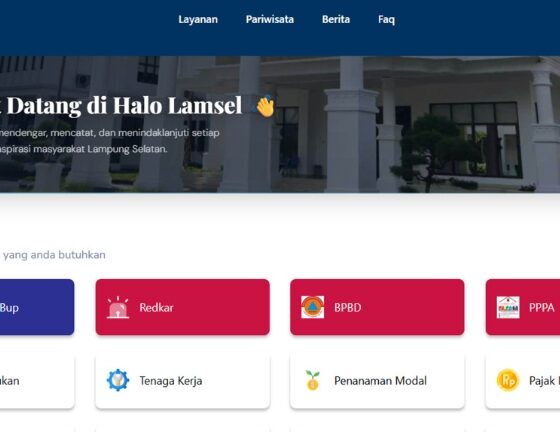Open the PPPA service card
The width and height of the screenshot is (560, 432).
click(x=523, y=307)
